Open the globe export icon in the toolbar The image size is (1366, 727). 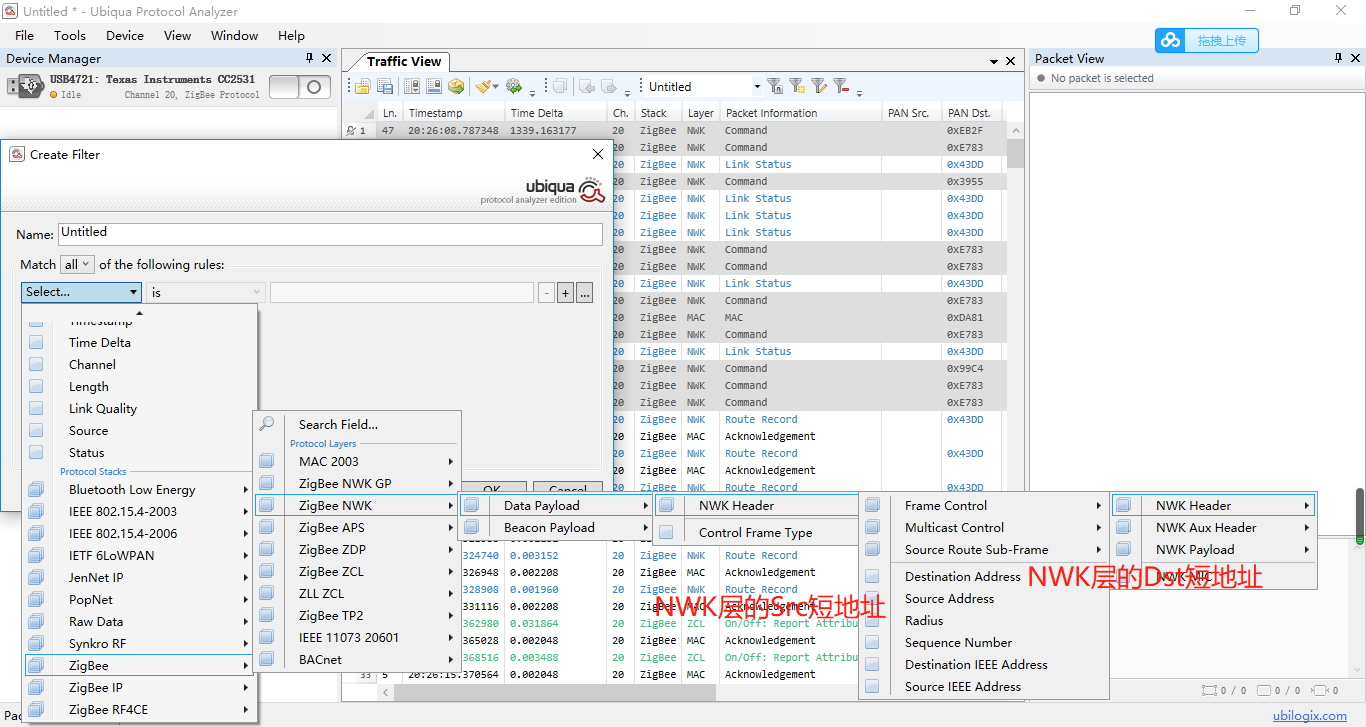coord(456,86)
